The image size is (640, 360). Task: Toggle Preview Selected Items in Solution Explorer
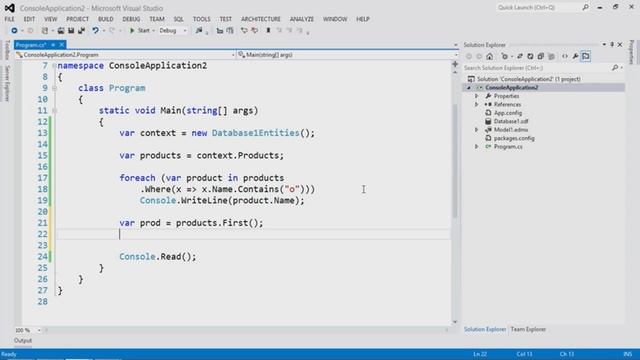pos(586,56)
